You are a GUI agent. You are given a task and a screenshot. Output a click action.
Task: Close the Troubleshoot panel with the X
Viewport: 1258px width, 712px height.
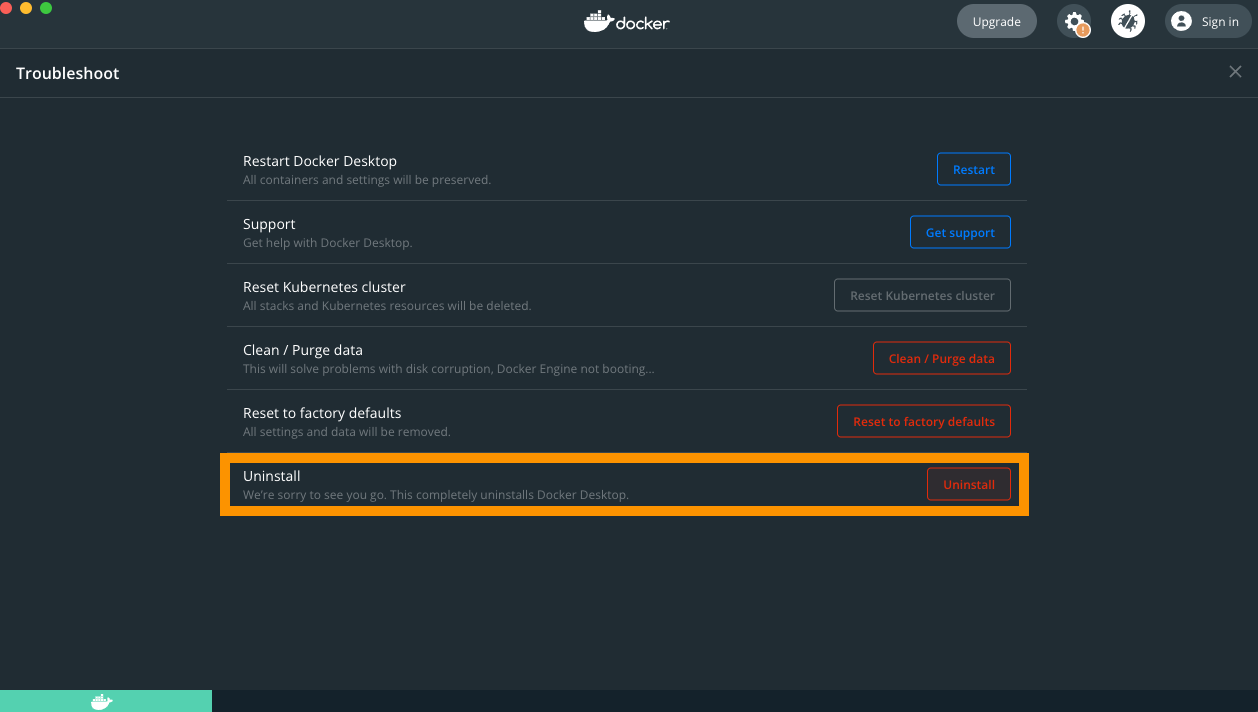click(x=1235, y=72)
